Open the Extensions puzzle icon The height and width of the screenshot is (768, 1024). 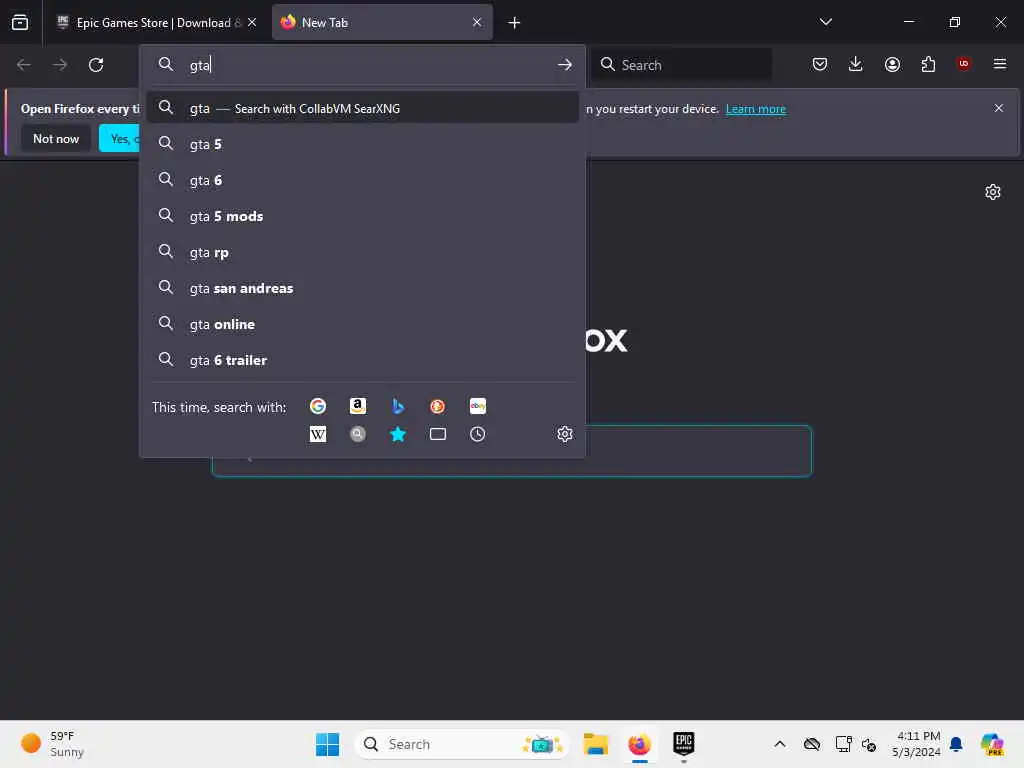coord(928,64)
